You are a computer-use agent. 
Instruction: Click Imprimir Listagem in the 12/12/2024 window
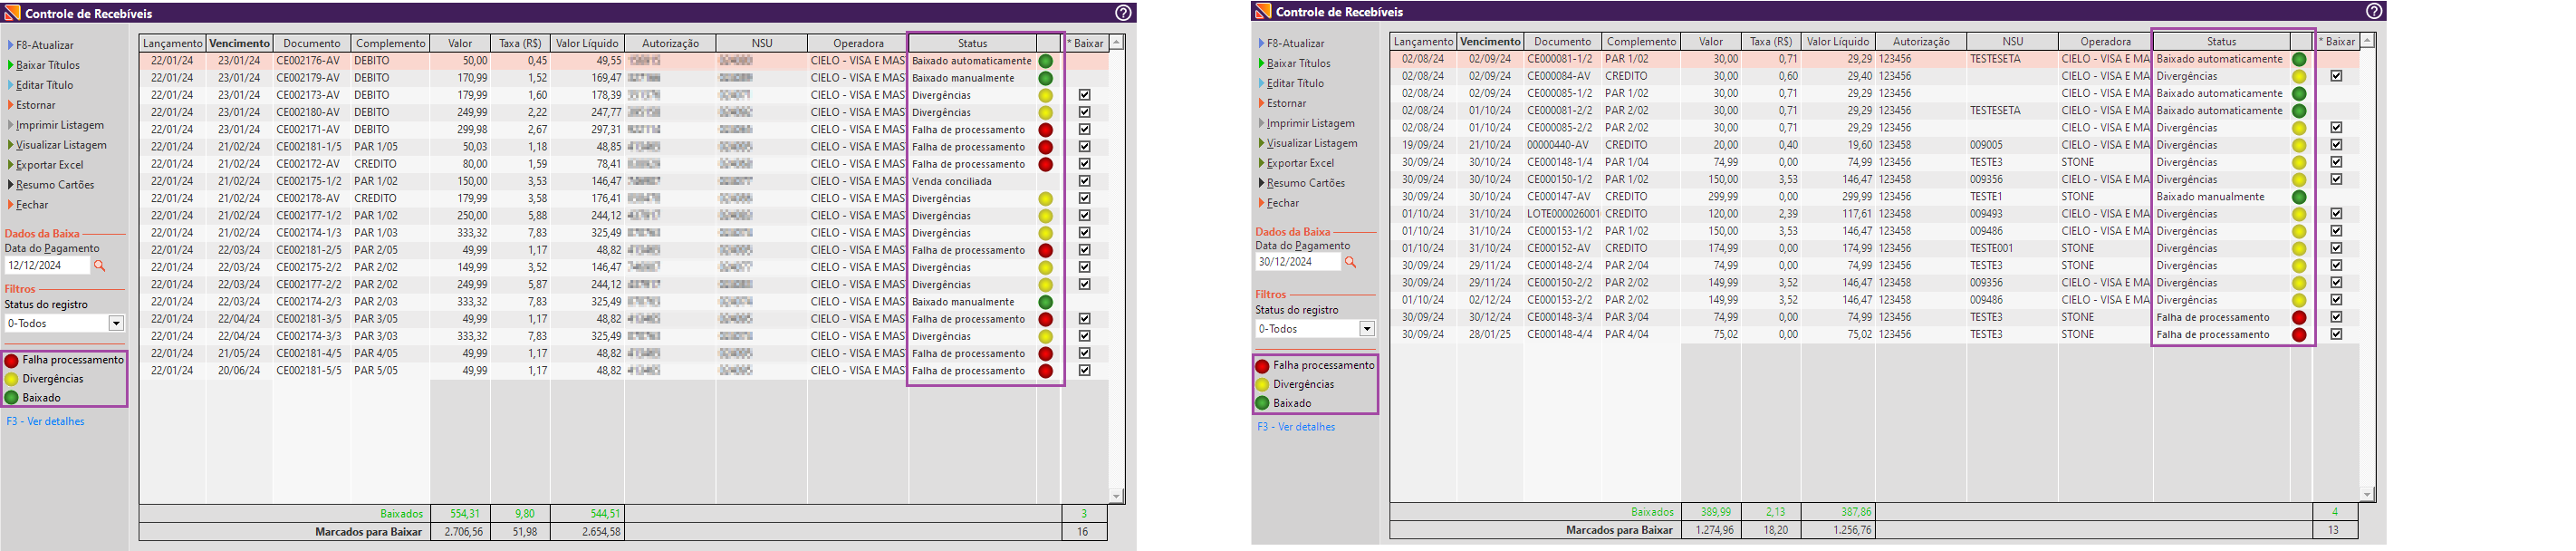tap(59, 125)
